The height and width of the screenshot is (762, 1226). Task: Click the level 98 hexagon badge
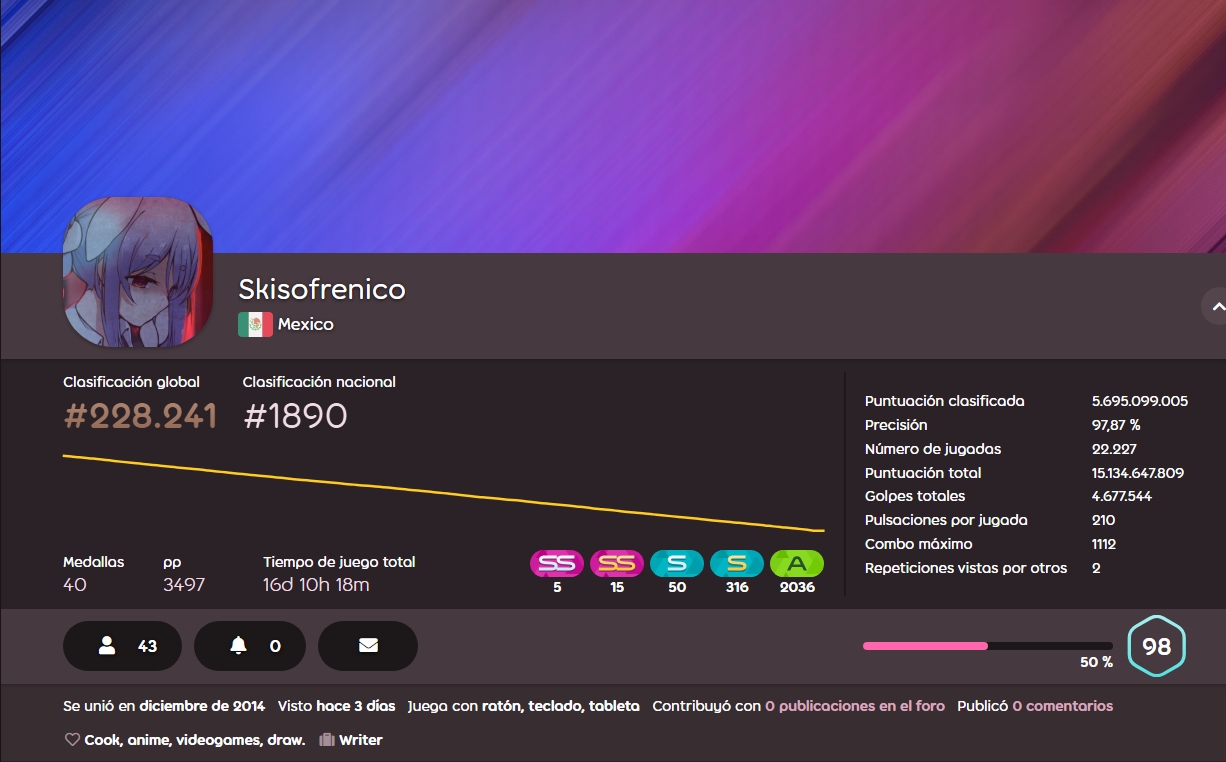pos(1156,646)
